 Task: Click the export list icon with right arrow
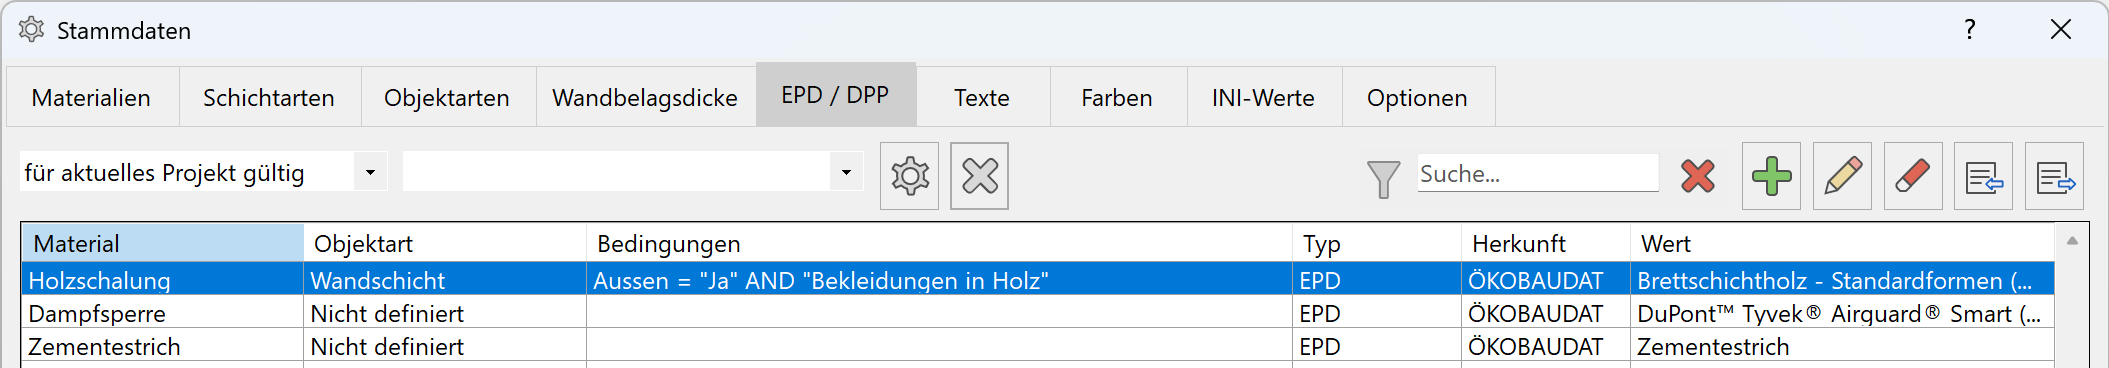click(2054, 176)
